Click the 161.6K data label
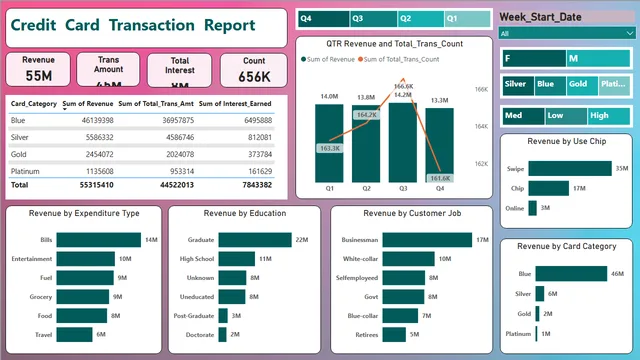The image size is (640, 360). 440,178
